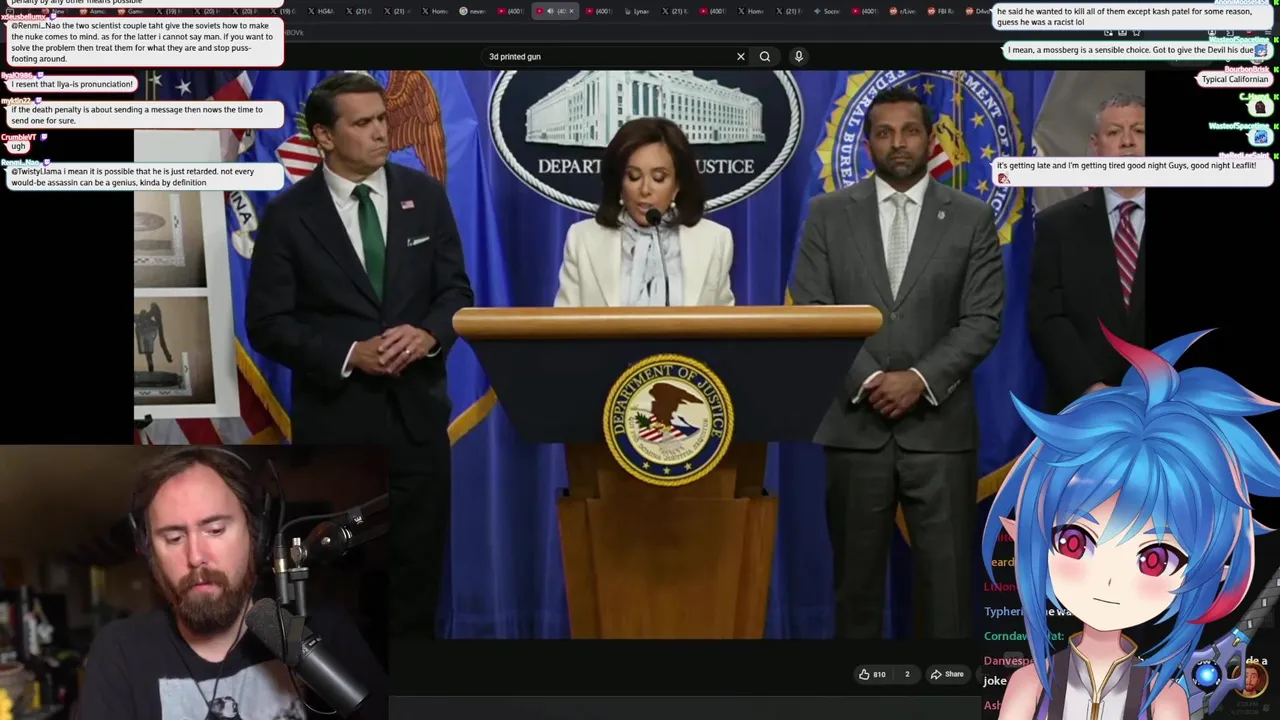Click the dislike count showing 2
This screenshot has width=1280, height=720.
[x=907, y=674]
